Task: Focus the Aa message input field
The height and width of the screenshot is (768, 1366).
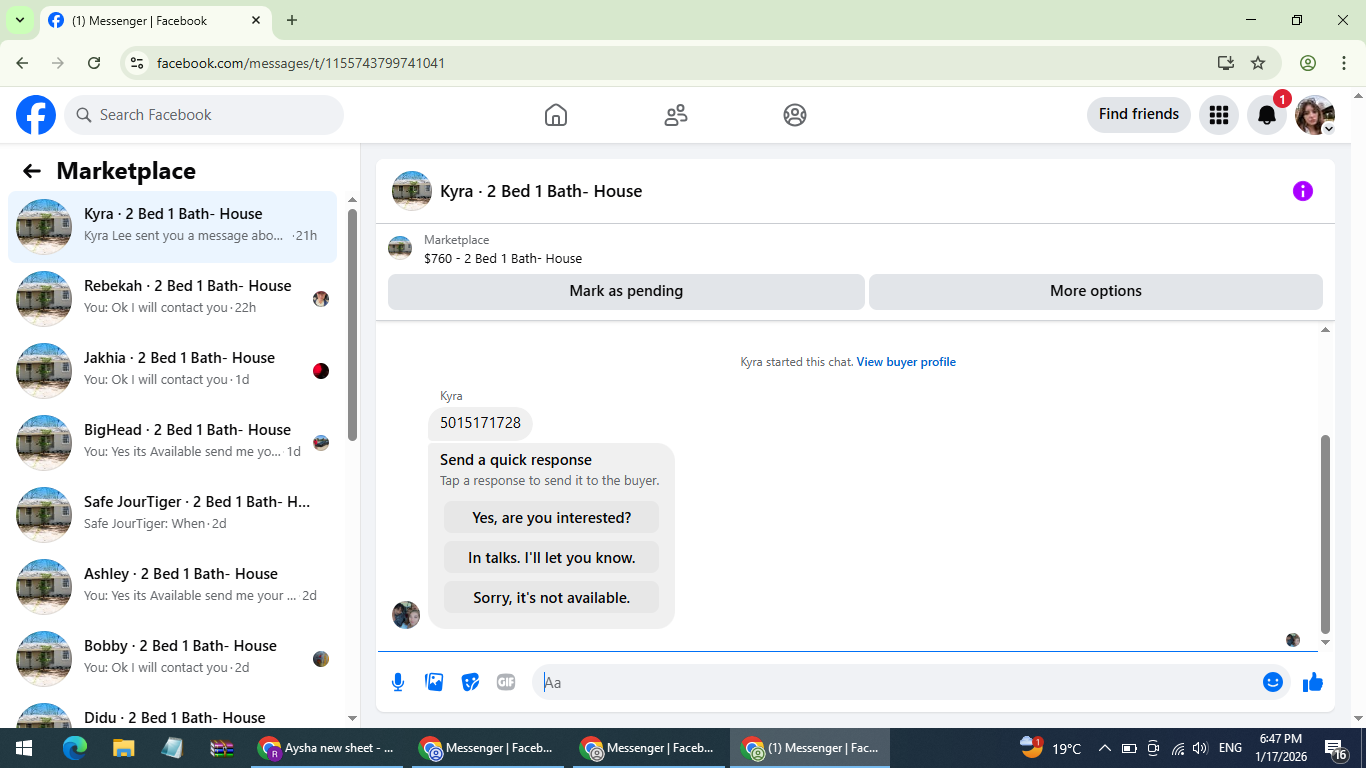Action: pyautogui.click(x=897, y=682)
